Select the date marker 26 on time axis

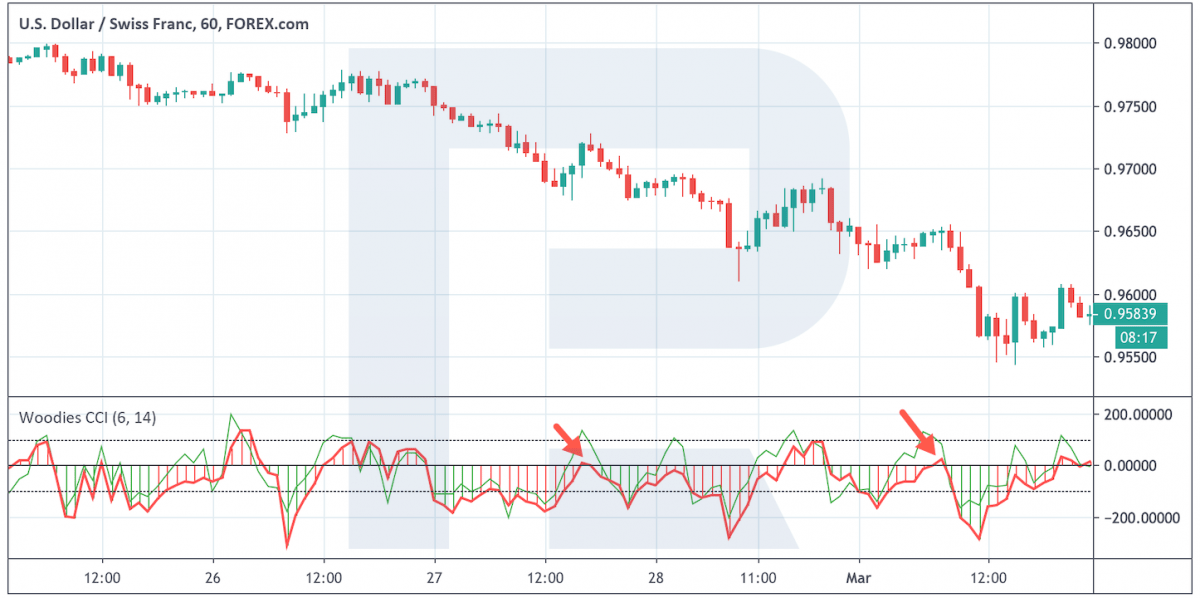212,578
